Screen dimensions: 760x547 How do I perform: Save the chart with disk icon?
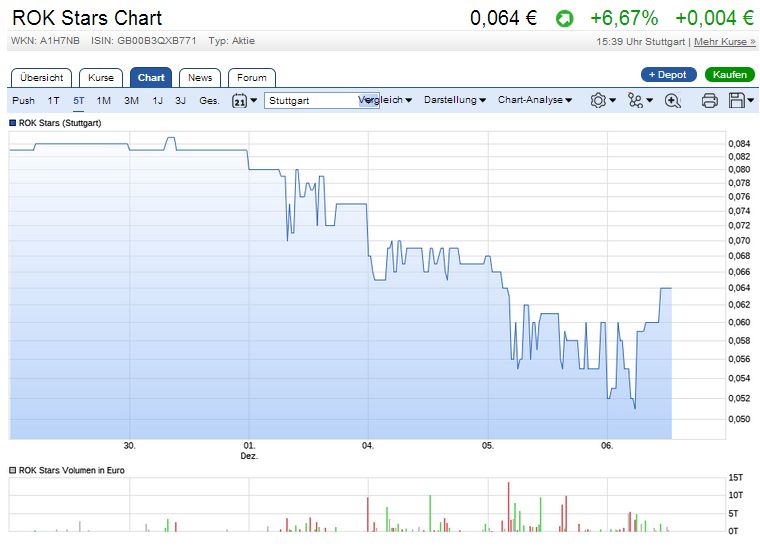[737, 100]
